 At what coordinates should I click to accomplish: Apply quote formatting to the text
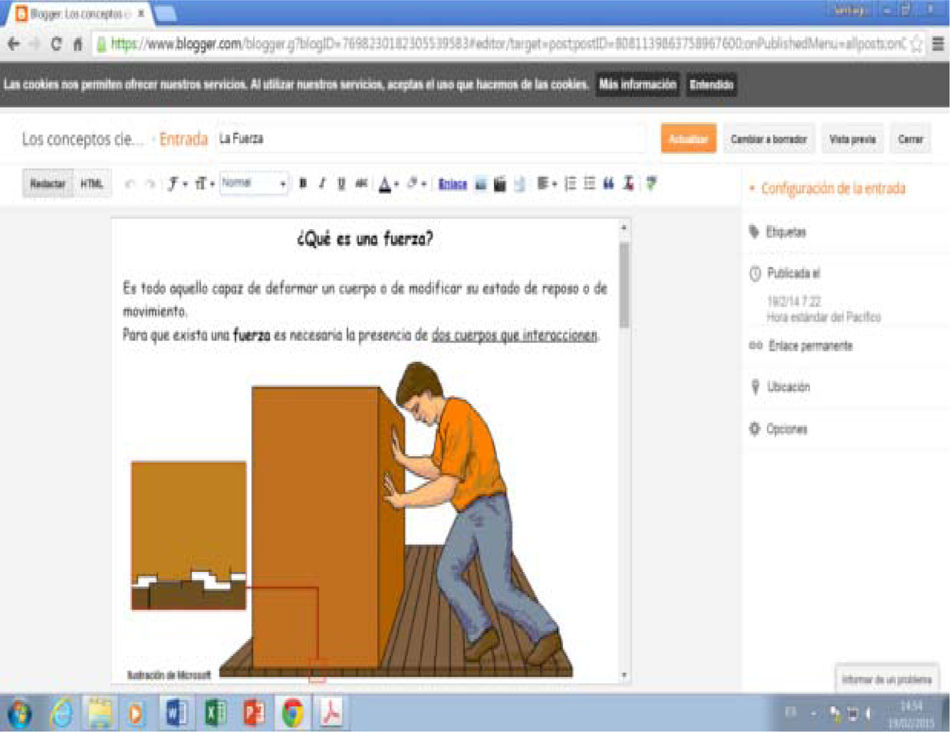(608, 184)
